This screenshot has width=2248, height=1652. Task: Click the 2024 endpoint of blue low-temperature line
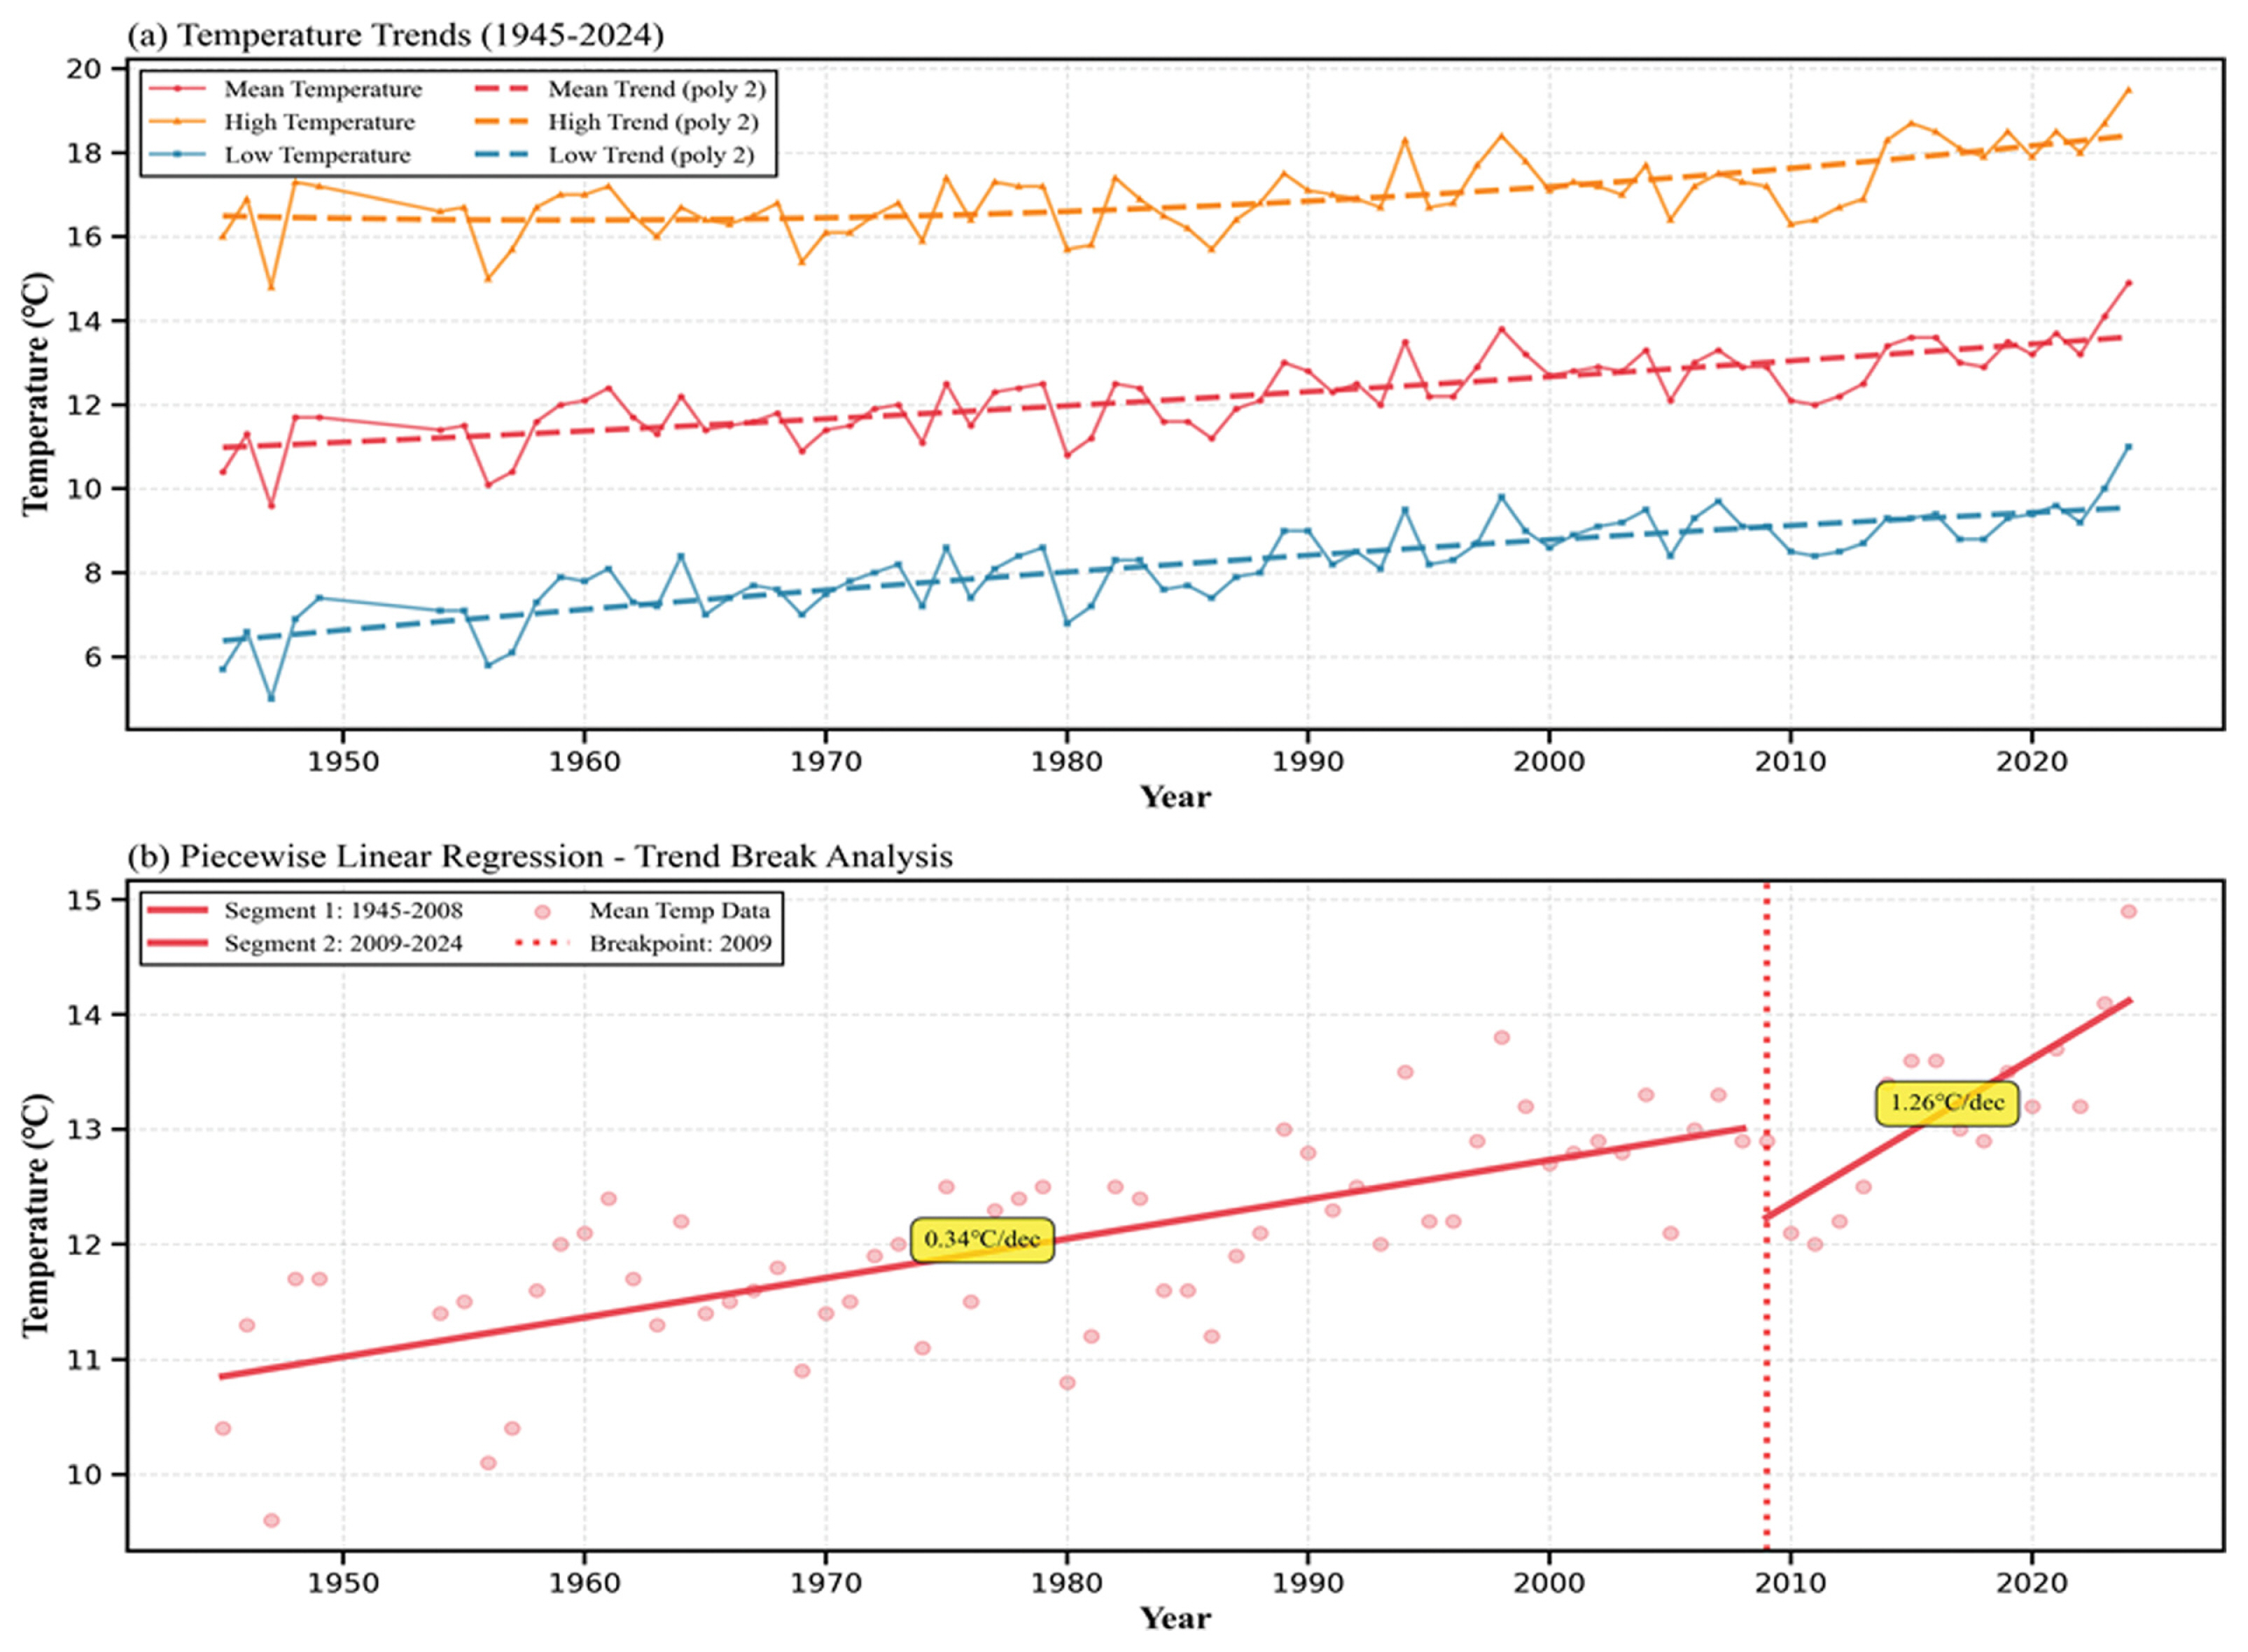tap(2128, 447)
